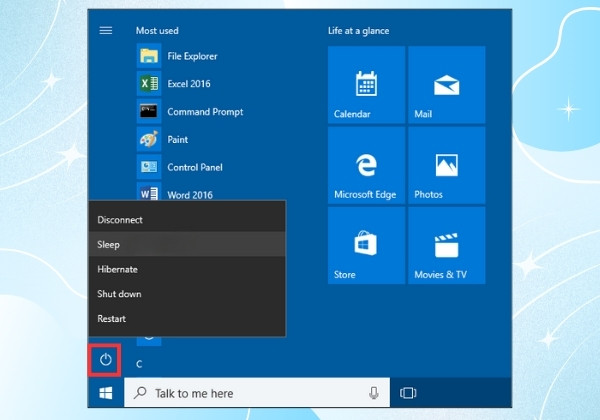The image size is (600, 420).
Task: Click the 'Talk to me here' search box
Action: pyautogui.click(x=257, y=393)
